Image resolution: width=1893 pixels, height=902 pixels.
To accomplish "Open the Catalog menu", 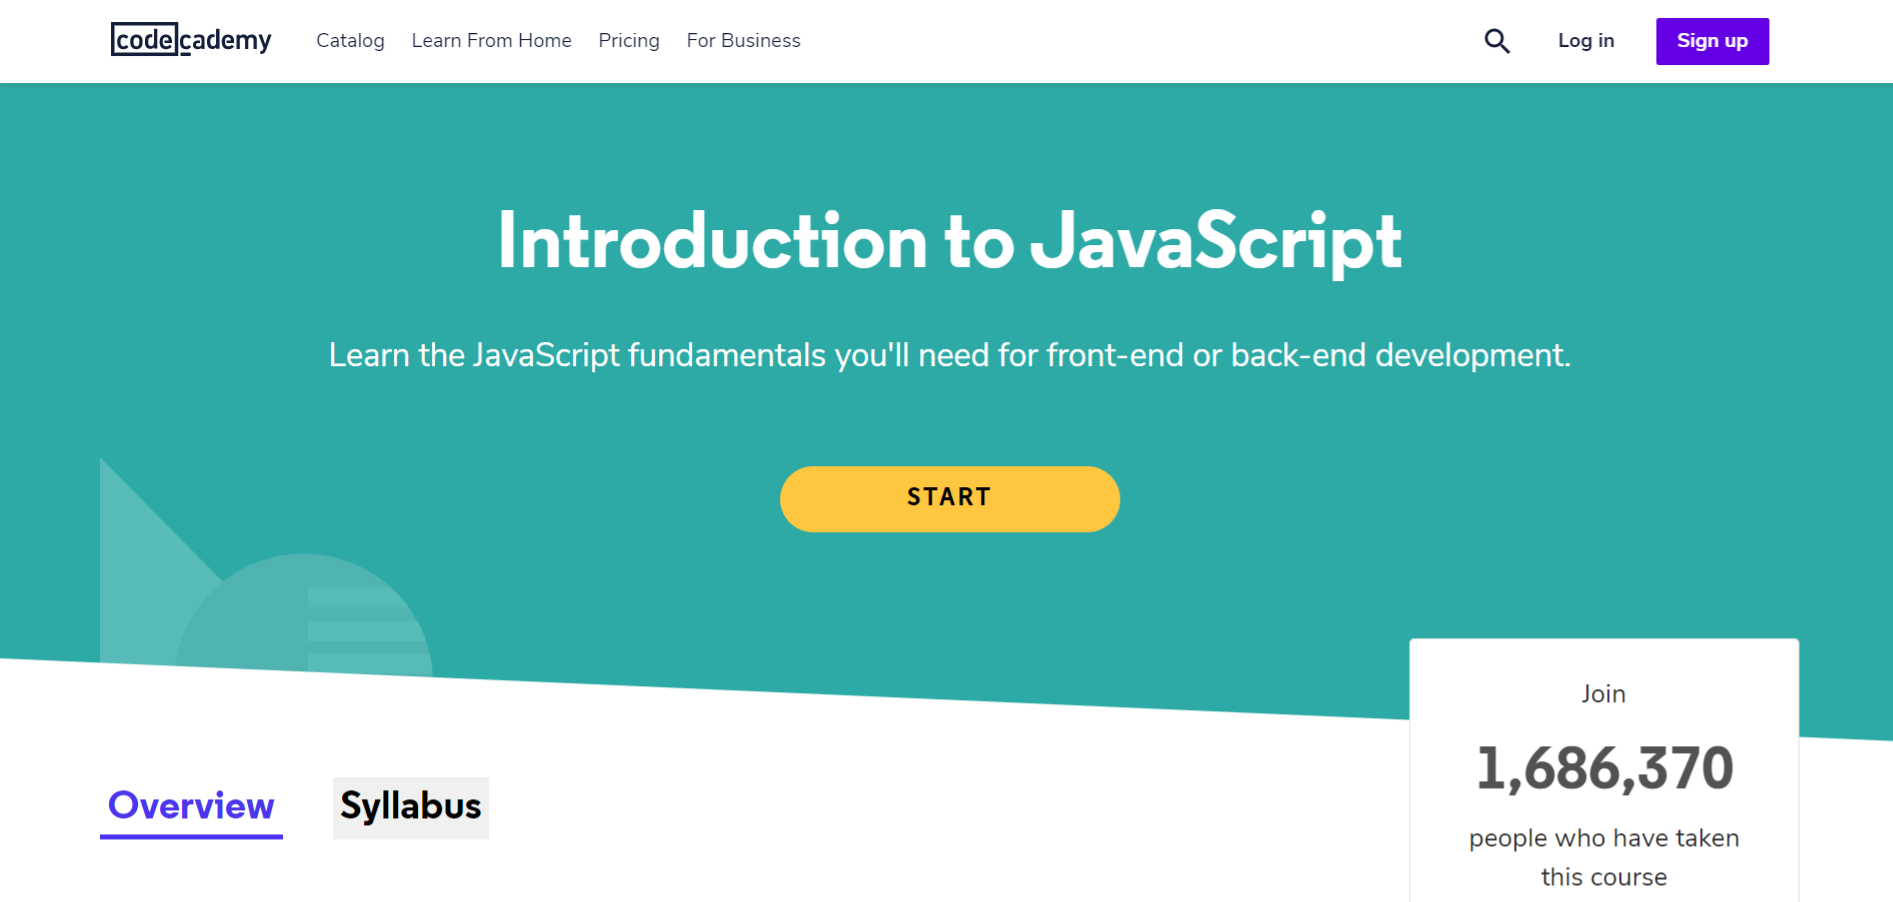I will coord(350,40).
